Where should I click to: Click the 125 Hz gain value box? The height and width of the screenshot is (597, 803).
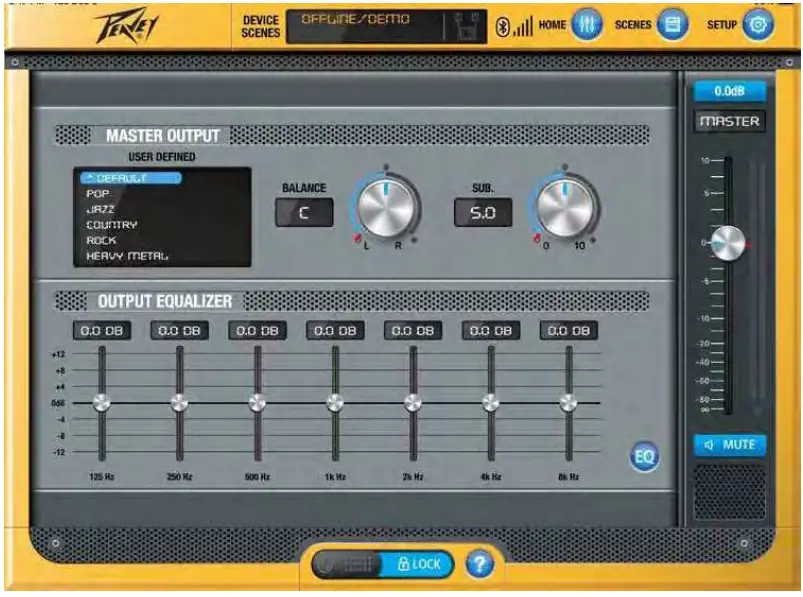tap(101, 331)
